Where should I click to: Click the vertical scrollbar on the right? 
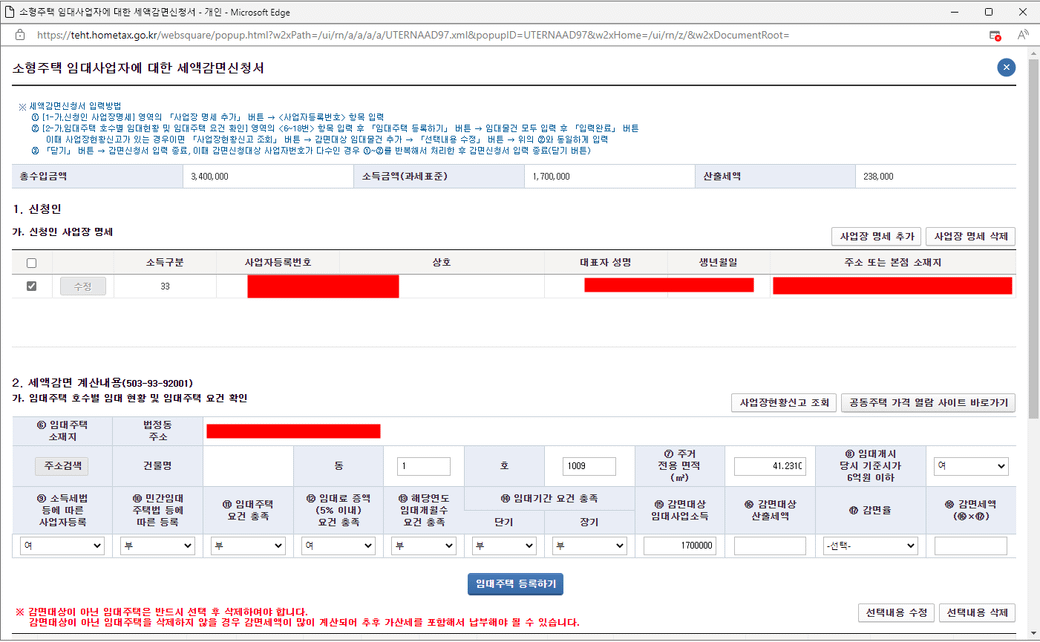pos(1033,300)
